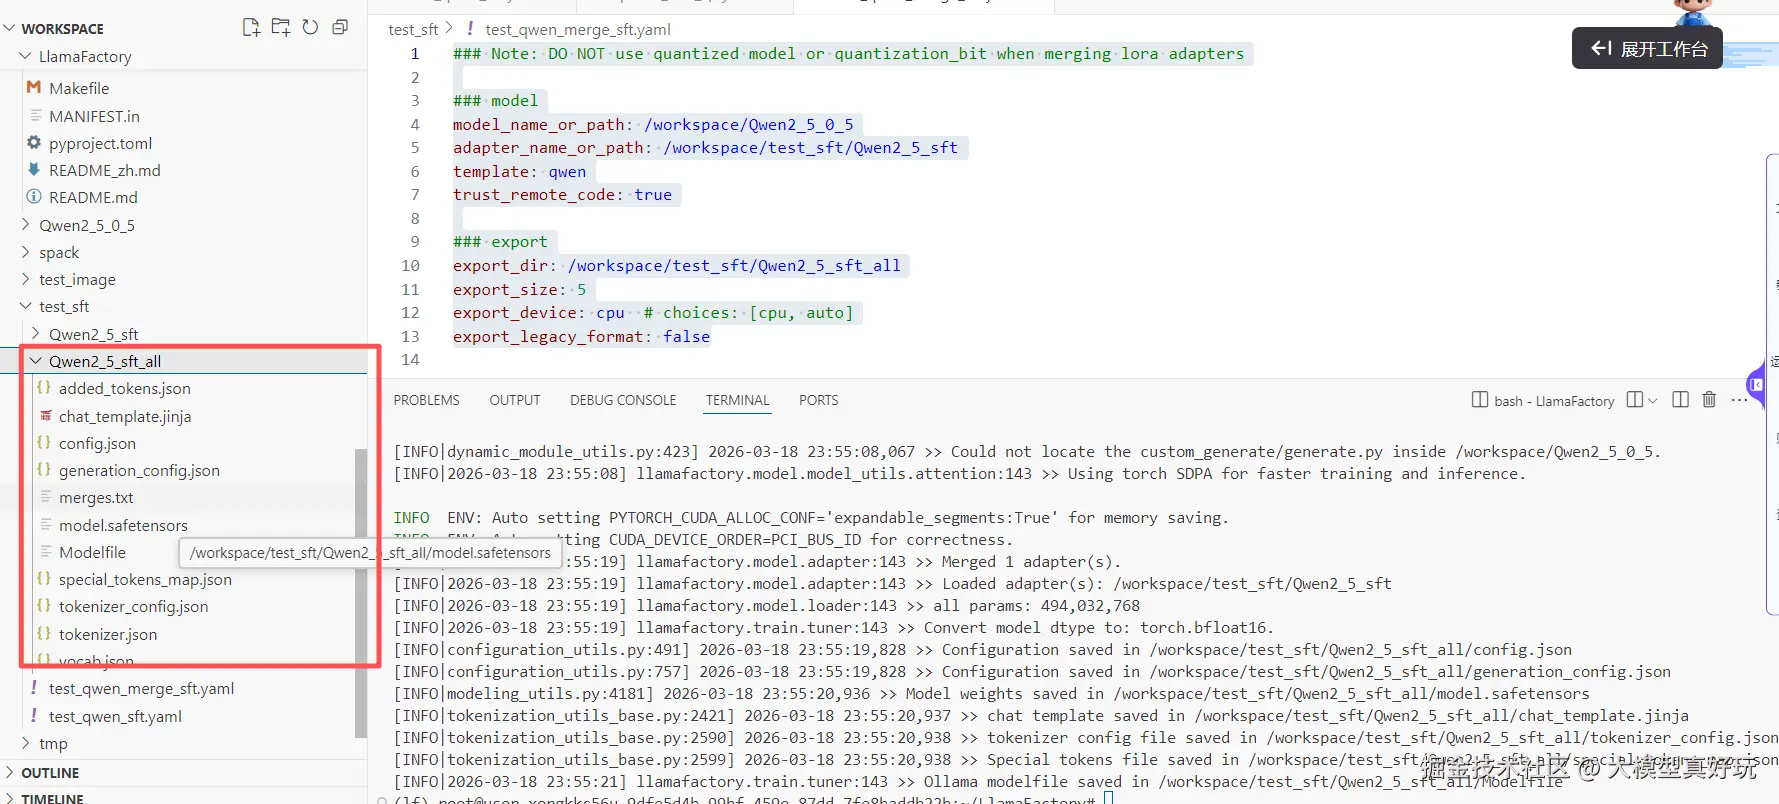Switch to the PROBLEMS panel tab
1779x804 pixels.
click(x=426, y=400)
